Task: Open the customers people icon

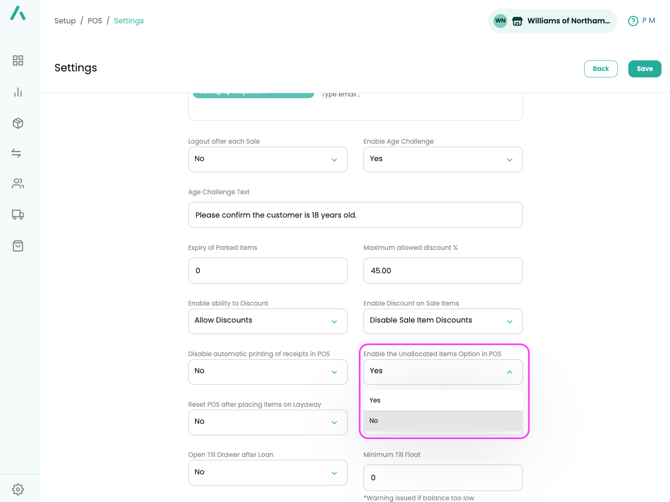Action: (x=18, y=184)
